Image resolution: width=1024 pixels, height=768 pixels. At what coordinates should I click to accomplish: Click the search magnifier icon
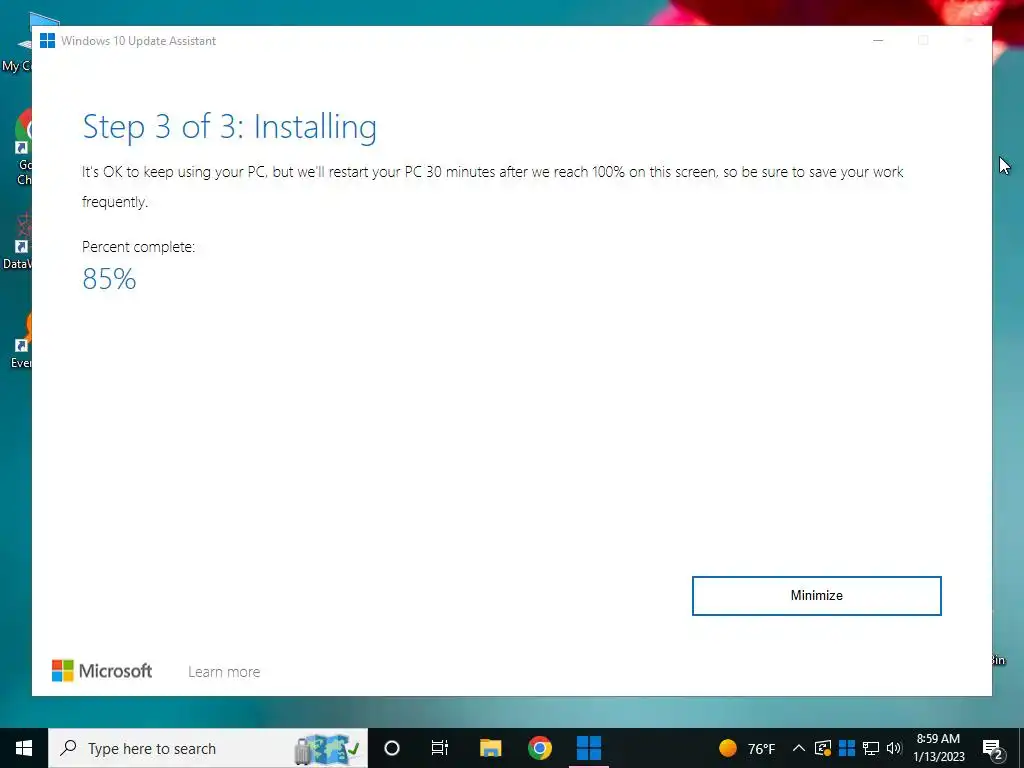pyautogui.click(x=69, y=748)
